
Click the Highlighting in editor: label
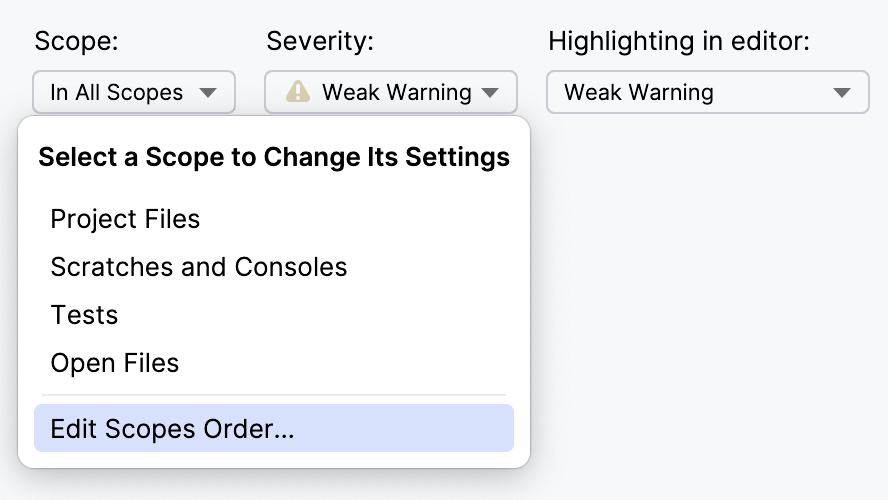[x=679, y=41]
